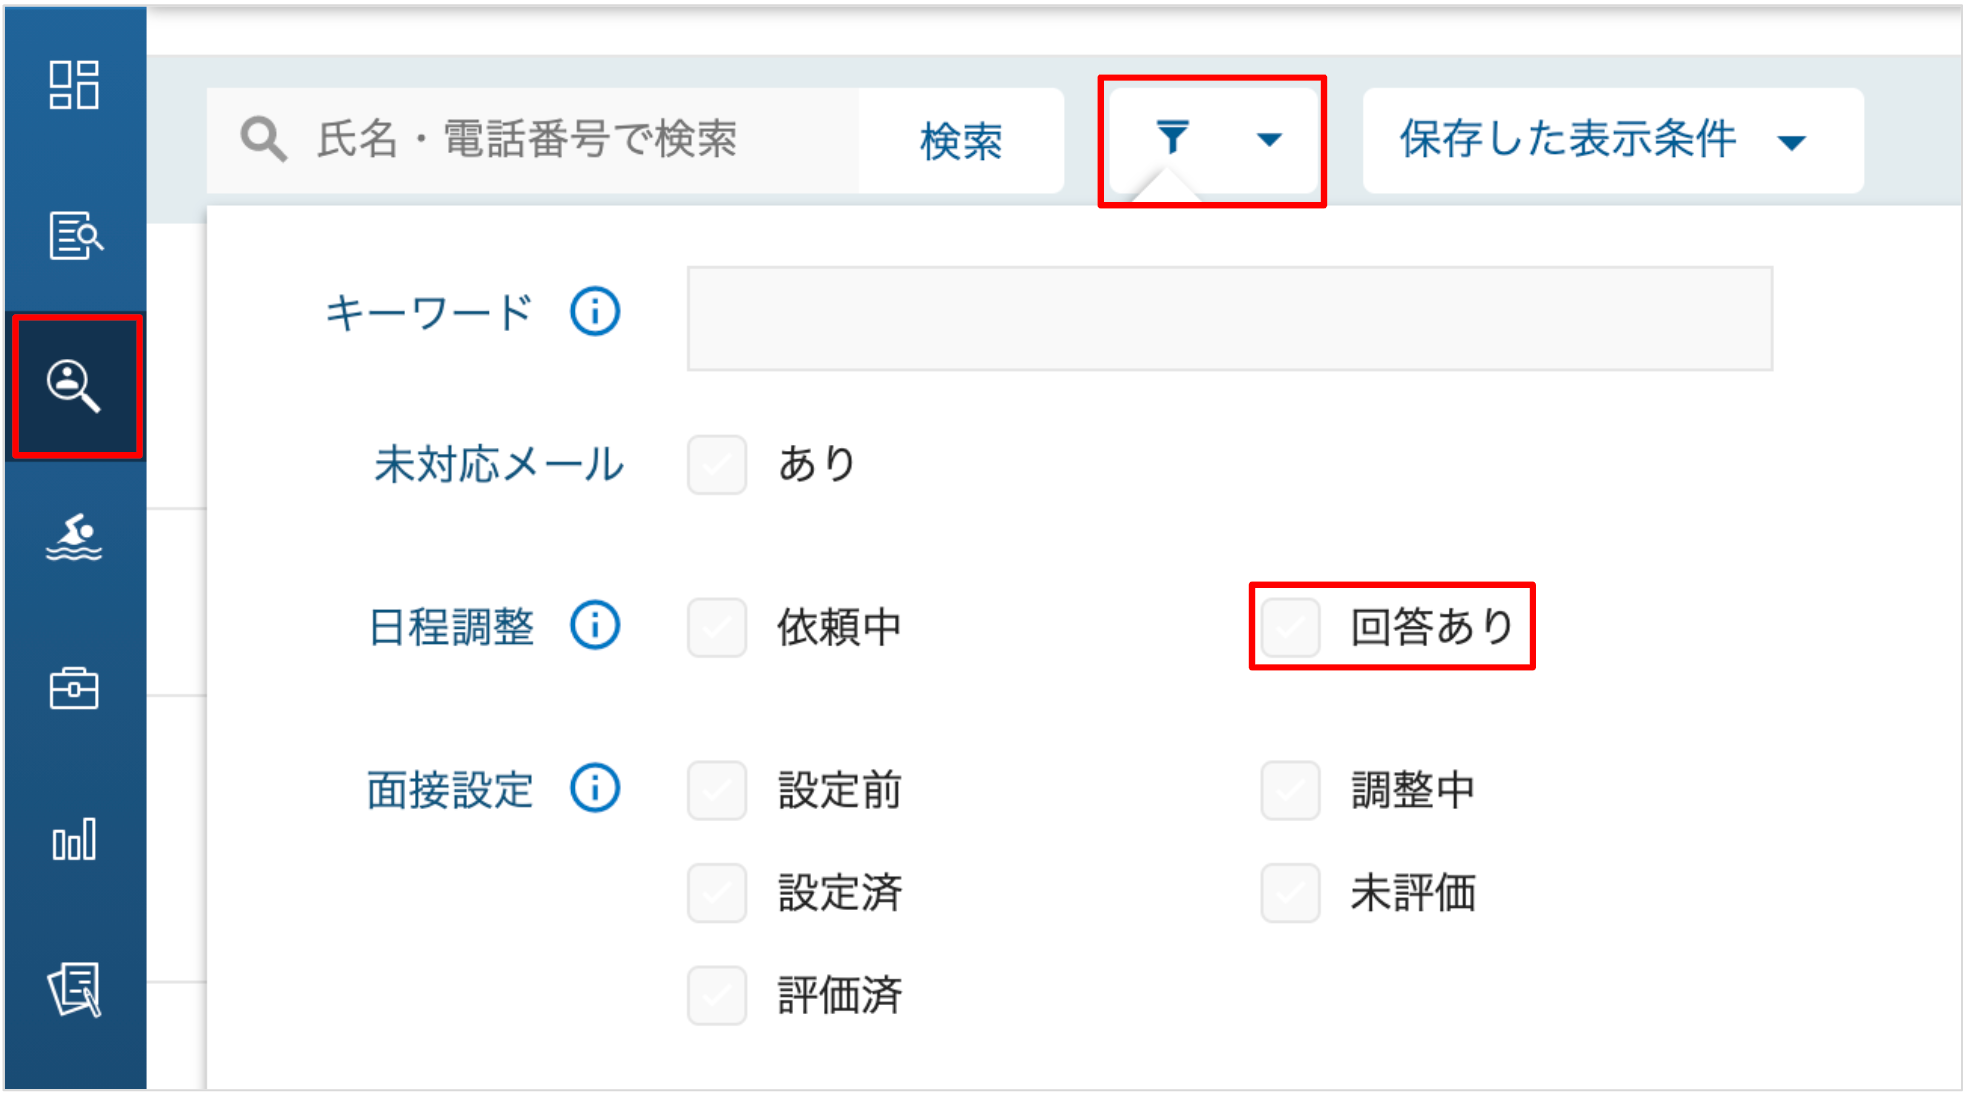The width and height of the screenshot is (1970, 1102).
Task: Click the document search sidebar icon
Action: click(x=75, y=236)
